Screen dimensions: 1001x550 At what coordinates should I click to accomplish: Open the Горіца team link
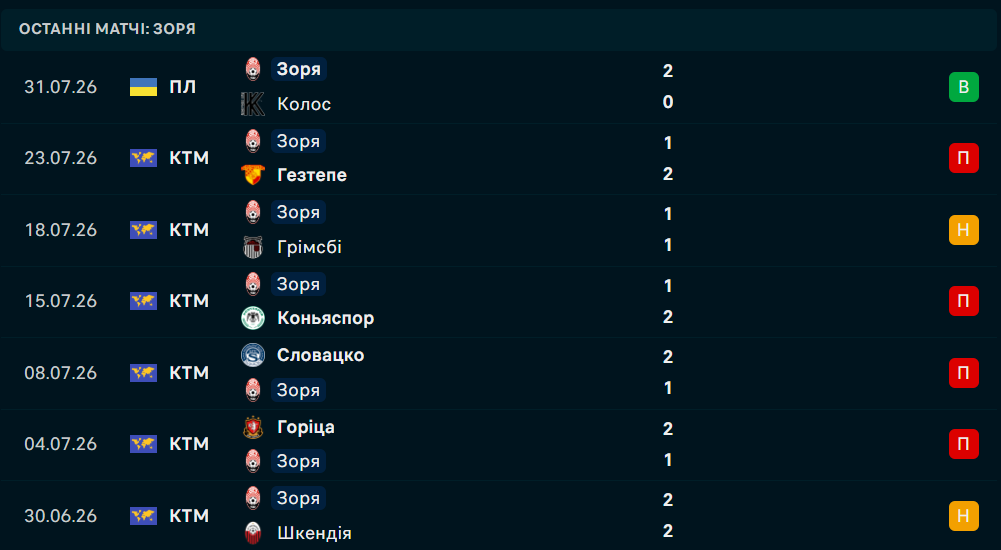(306, 427)
